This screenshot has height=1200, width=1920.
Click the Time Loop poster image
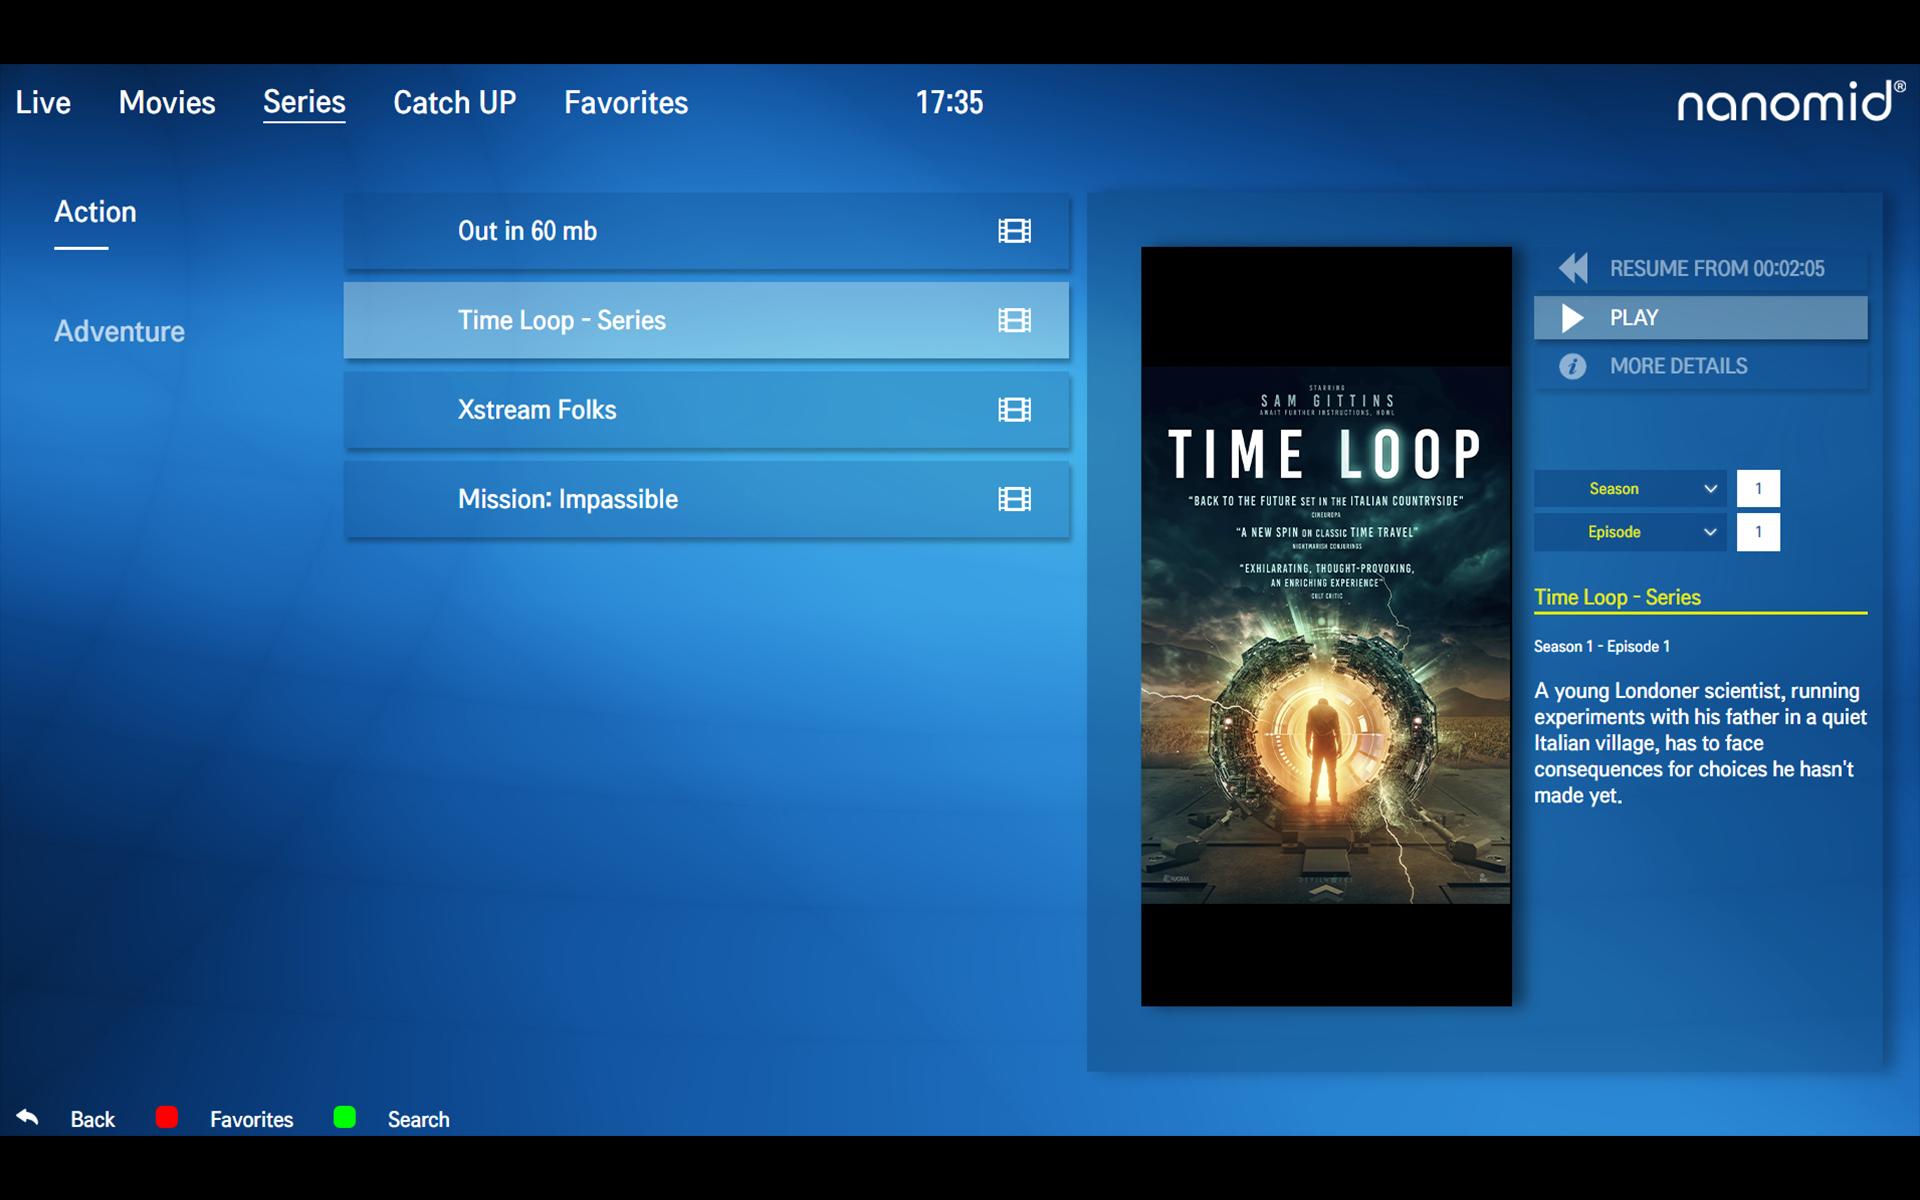tap(1326, 627)
